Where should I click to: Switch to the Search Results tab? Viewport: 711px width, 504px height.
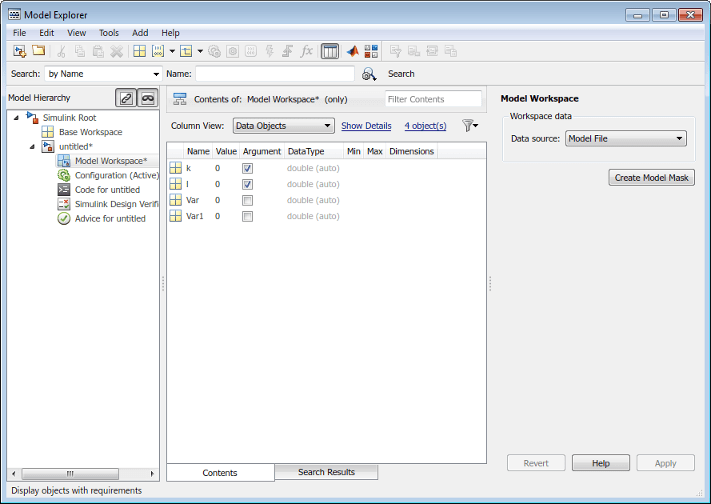326,472
